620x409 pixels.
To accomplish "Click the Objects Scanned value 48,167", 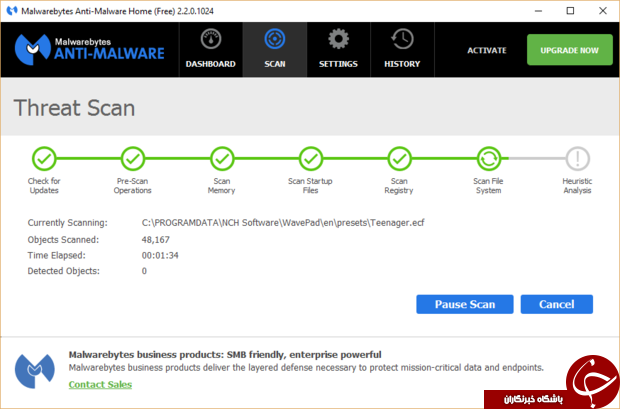I will [155, 240].
